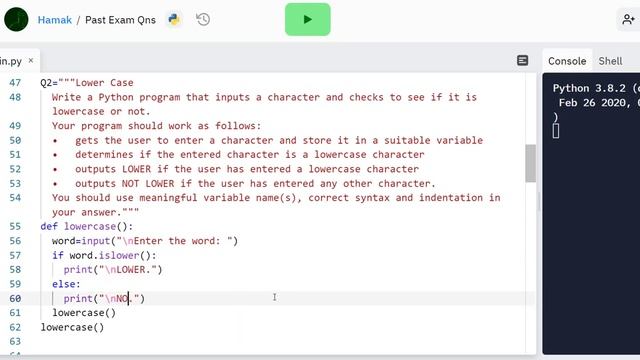Click 'Your program should work as follows:' text

[x=156, y=126]
